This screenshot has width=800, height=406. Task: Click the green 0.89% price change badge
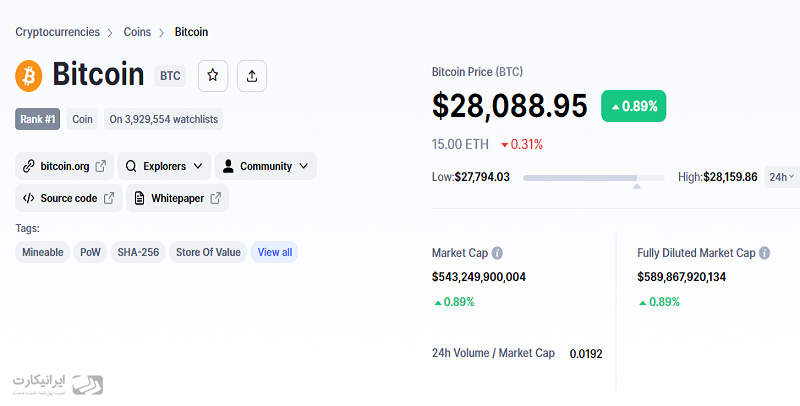pyautogui.click(x=634, y=106)
